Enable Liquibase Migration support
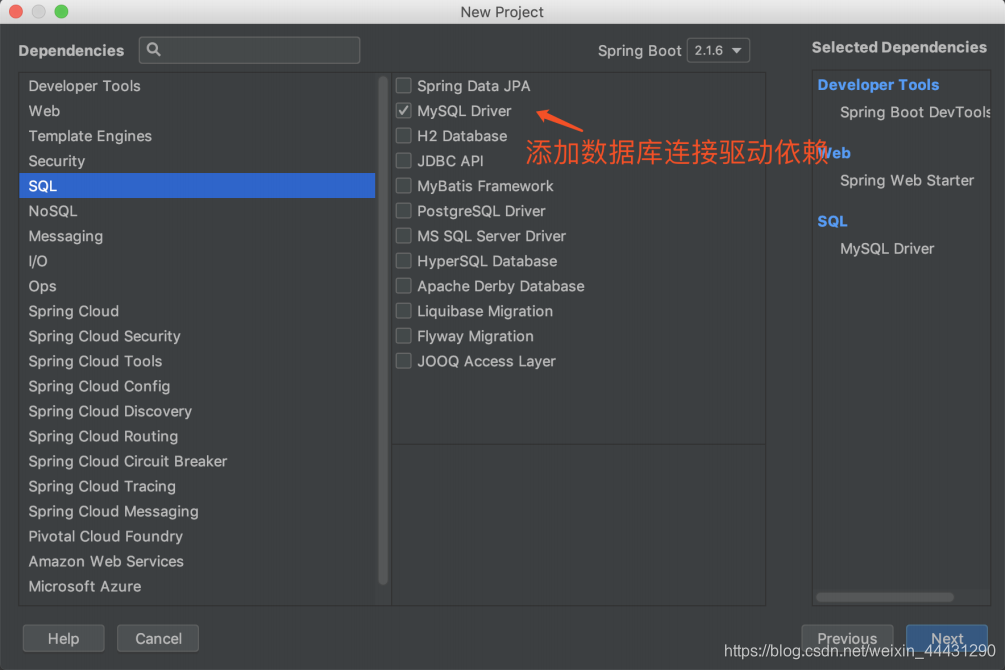The image size is (1006, 670). tap(403, 311)
